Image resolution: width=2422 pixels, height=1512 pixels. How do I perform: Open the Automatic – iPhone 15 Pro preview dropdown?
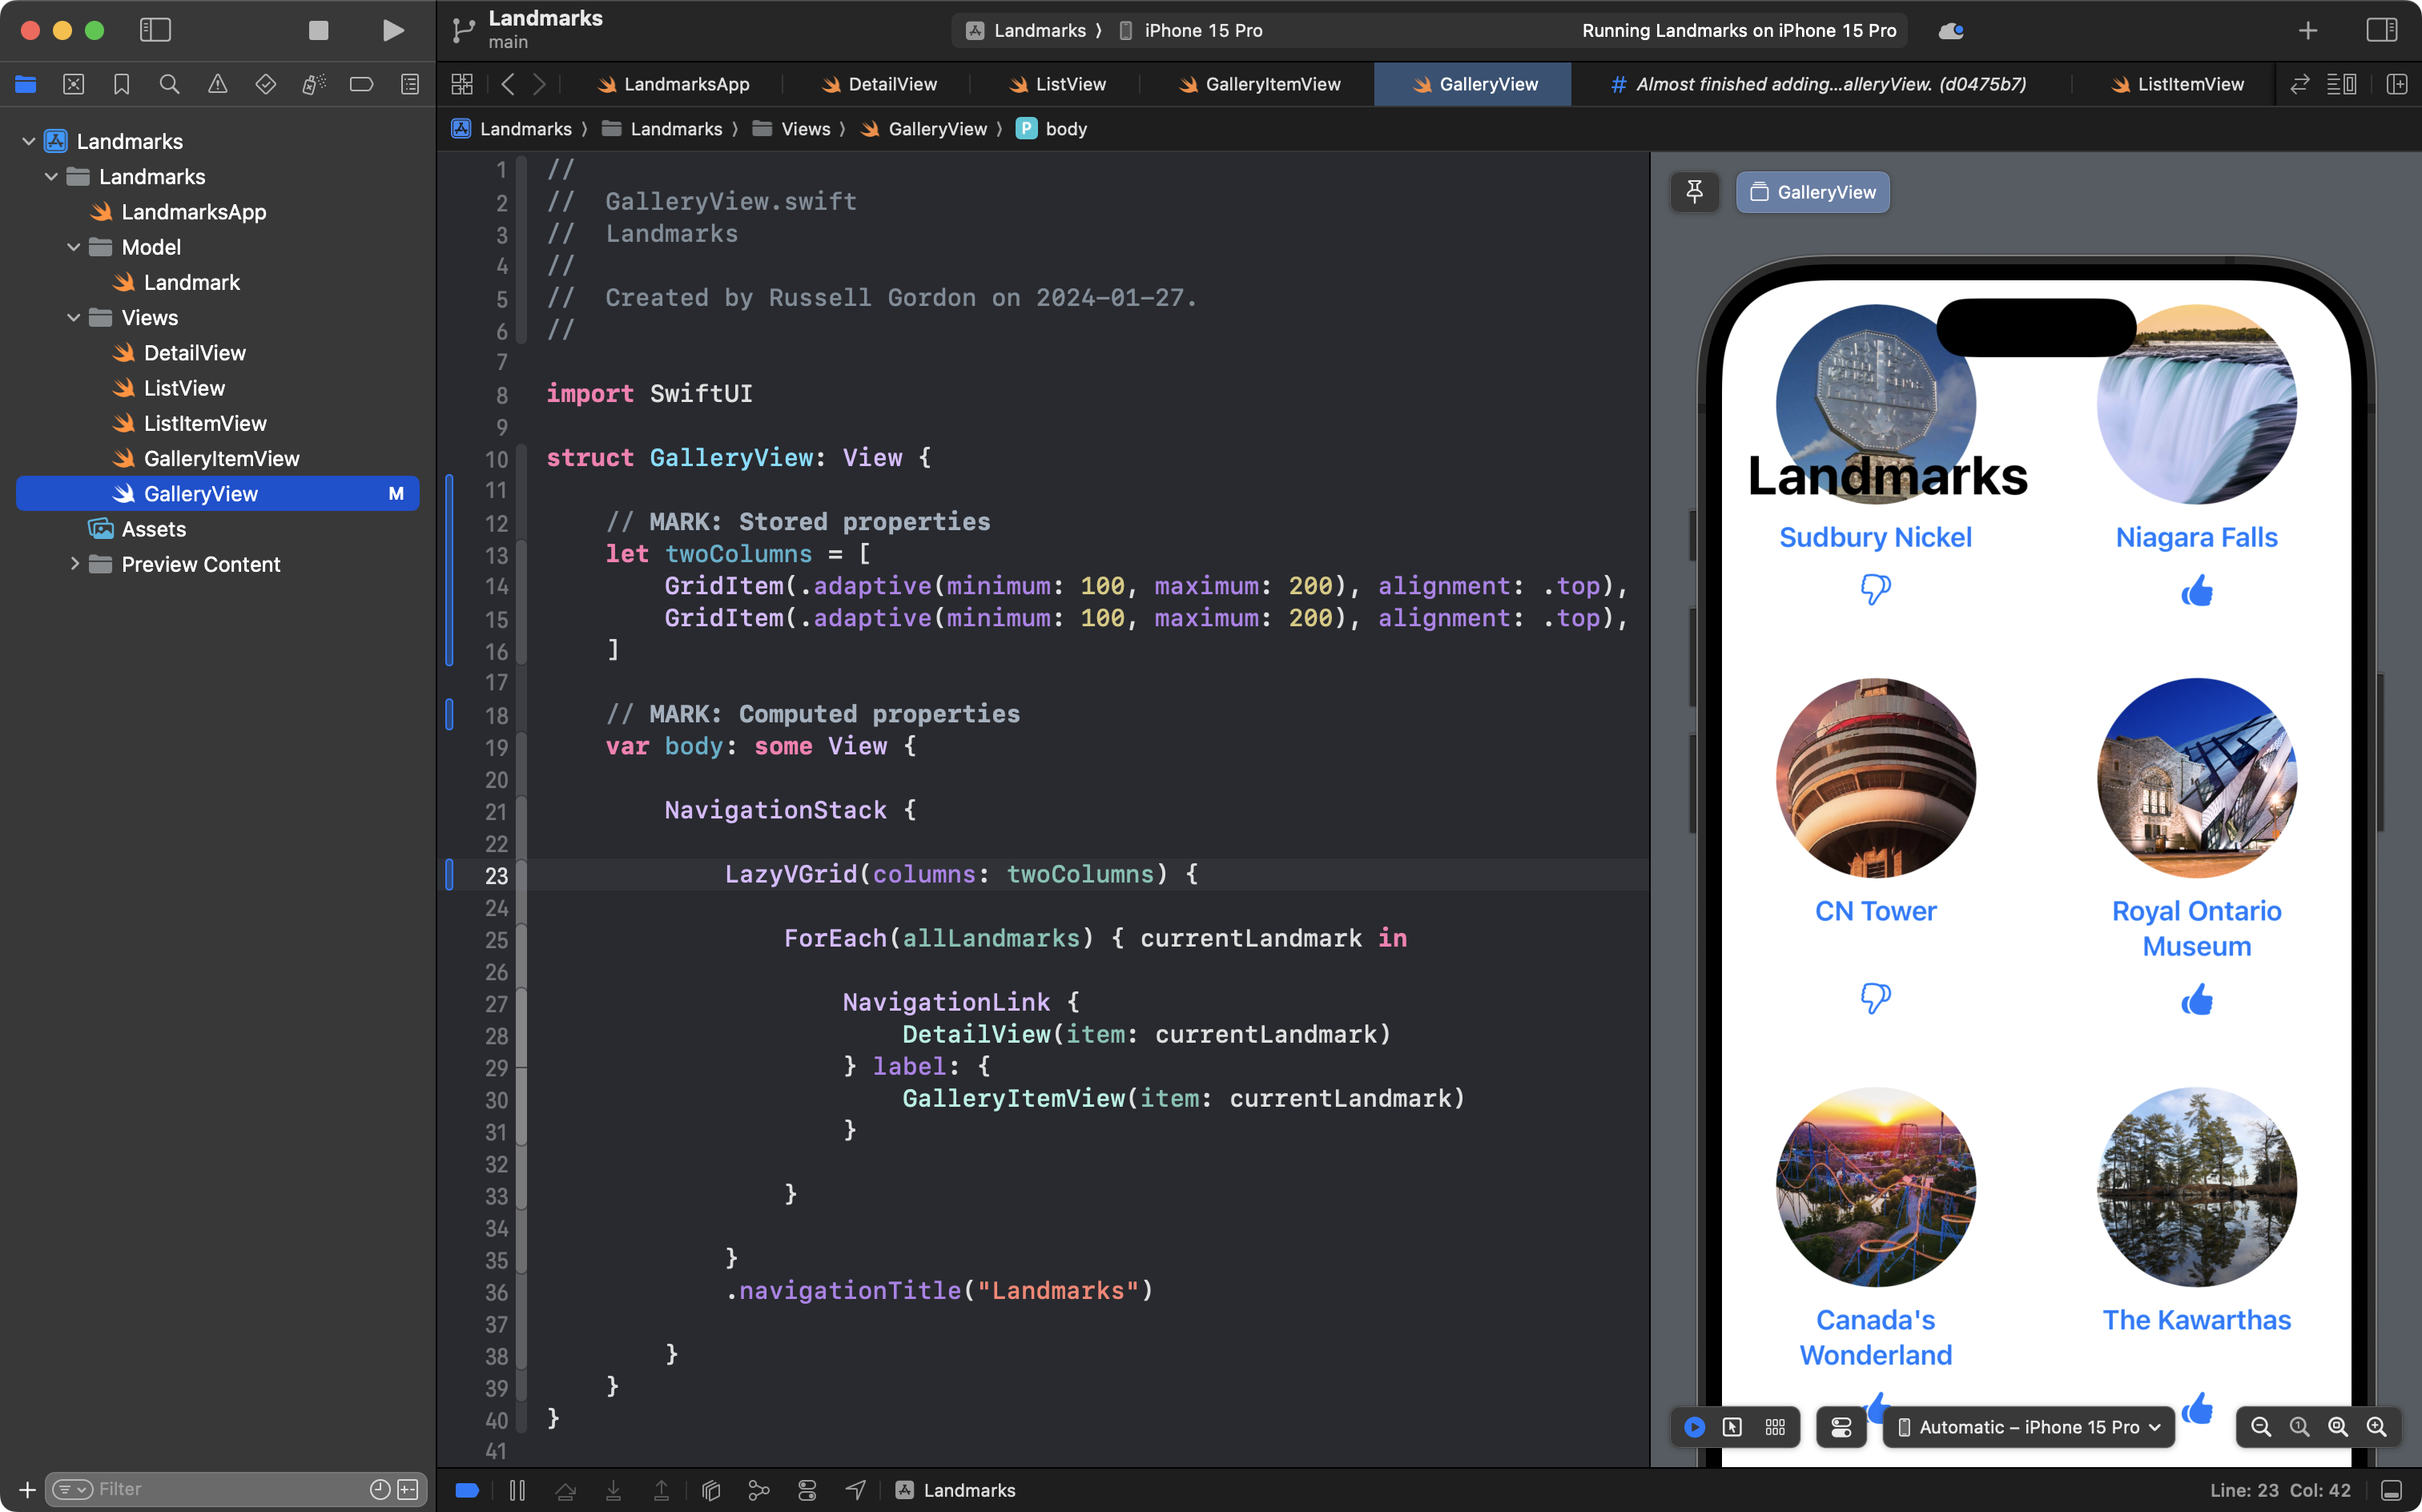[x=2028, y=1427]
